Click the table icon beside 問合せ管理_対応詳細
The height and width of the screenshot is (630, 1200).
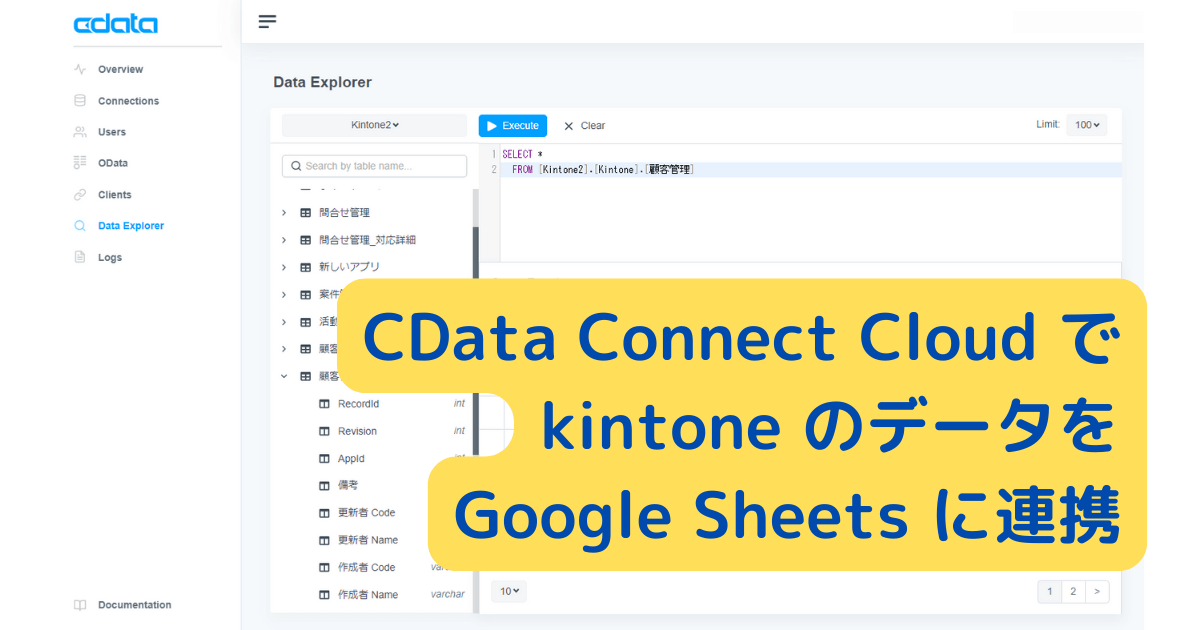tap(306, 240)
